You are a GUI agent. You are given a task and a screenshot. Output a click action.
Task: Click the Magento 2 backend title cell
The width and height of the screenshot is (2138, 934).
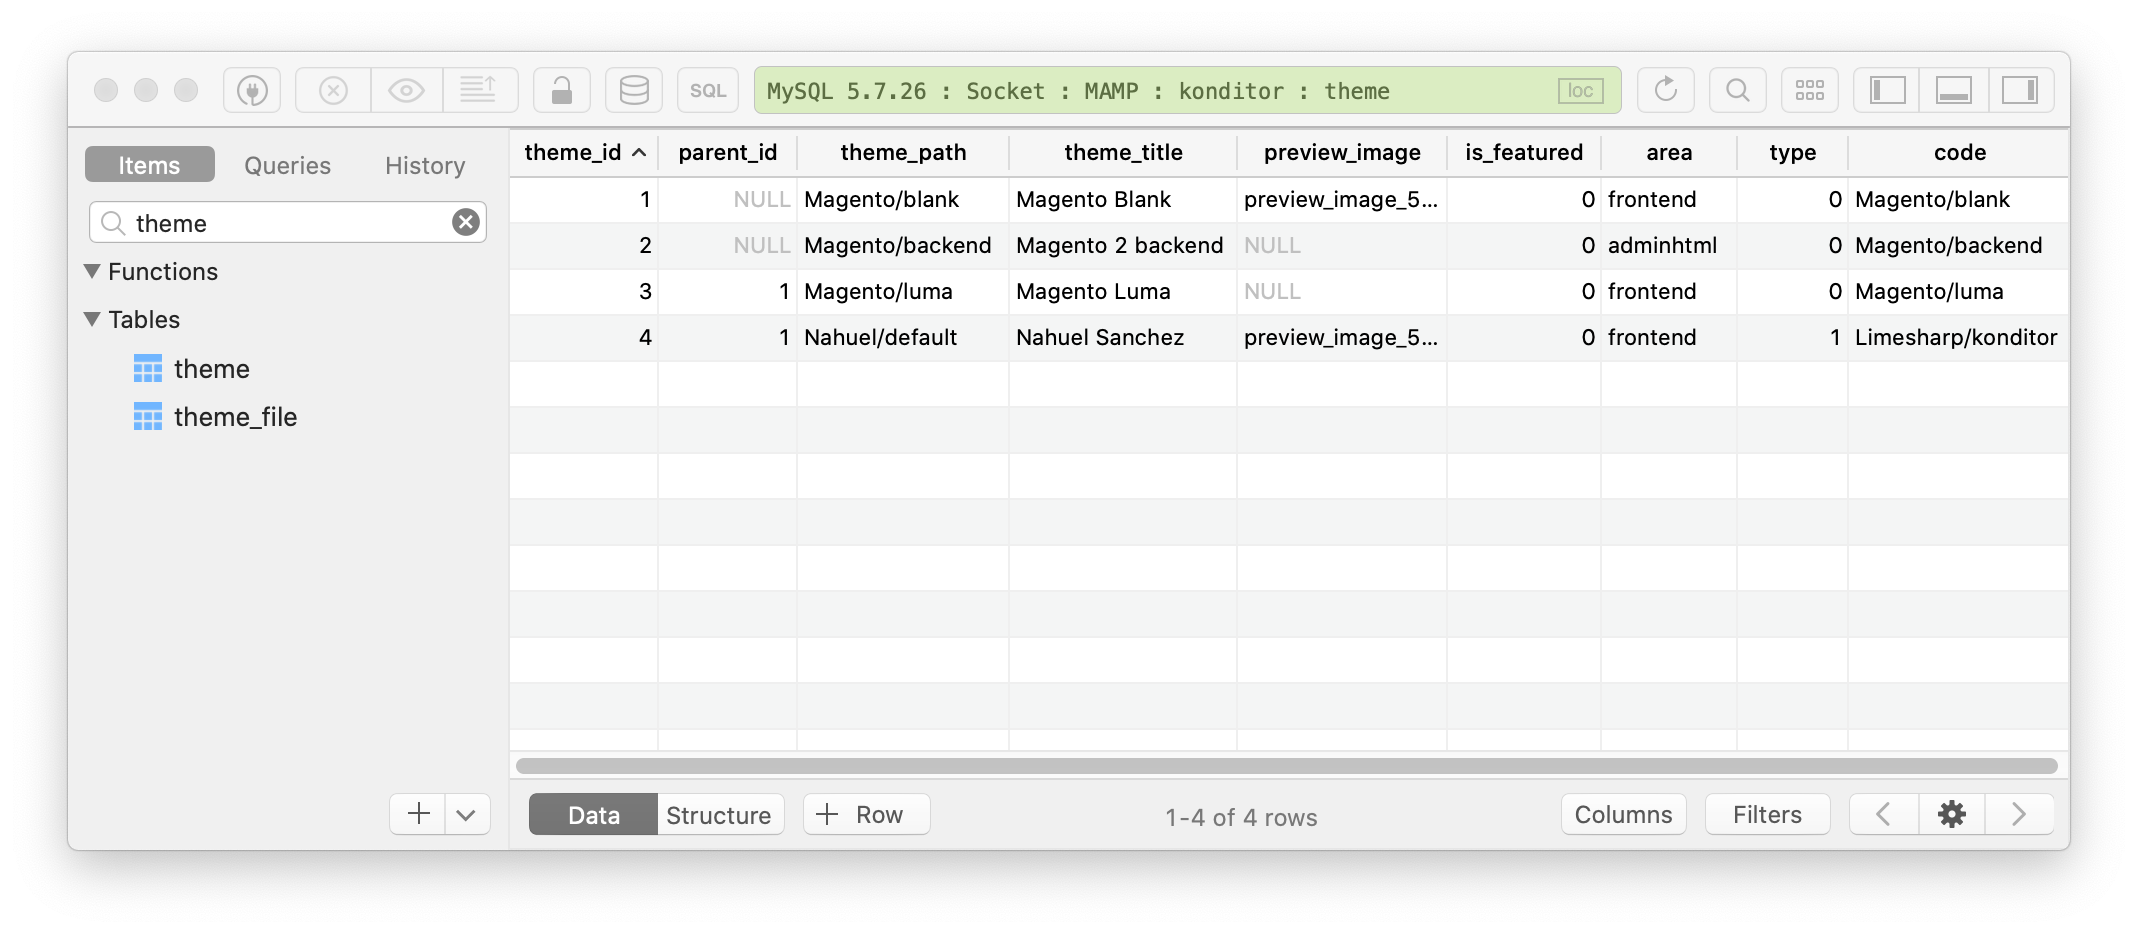tap(1123, 246)
